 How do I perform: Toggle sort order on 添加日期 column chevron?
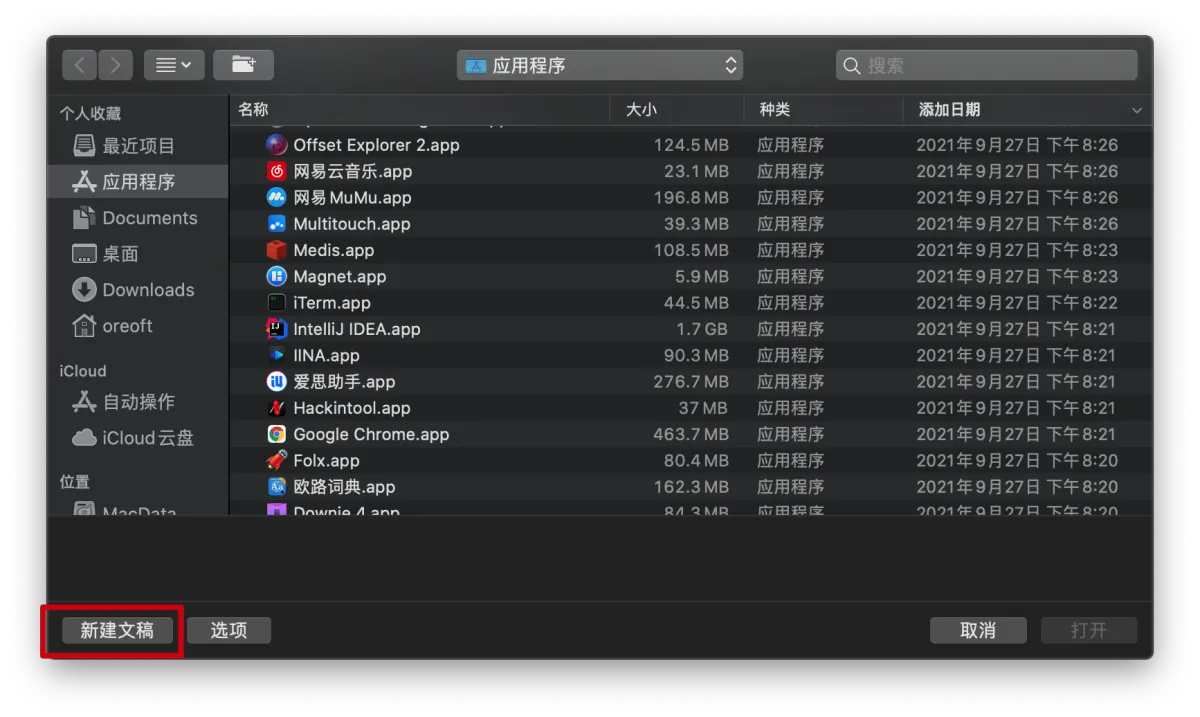click(1136, 110)
